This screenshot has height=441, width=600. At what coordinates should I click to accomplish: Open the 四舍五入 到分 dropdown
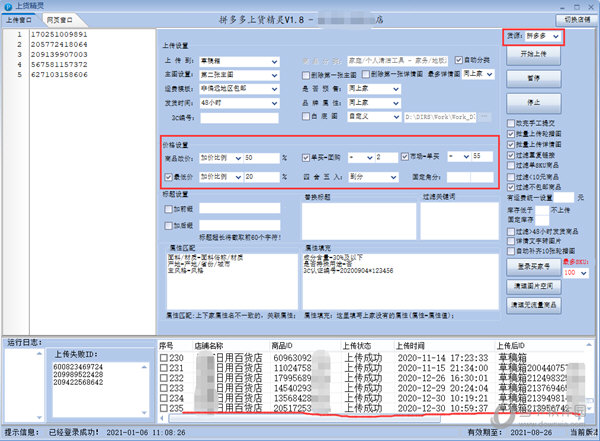(x=393, y=177)
